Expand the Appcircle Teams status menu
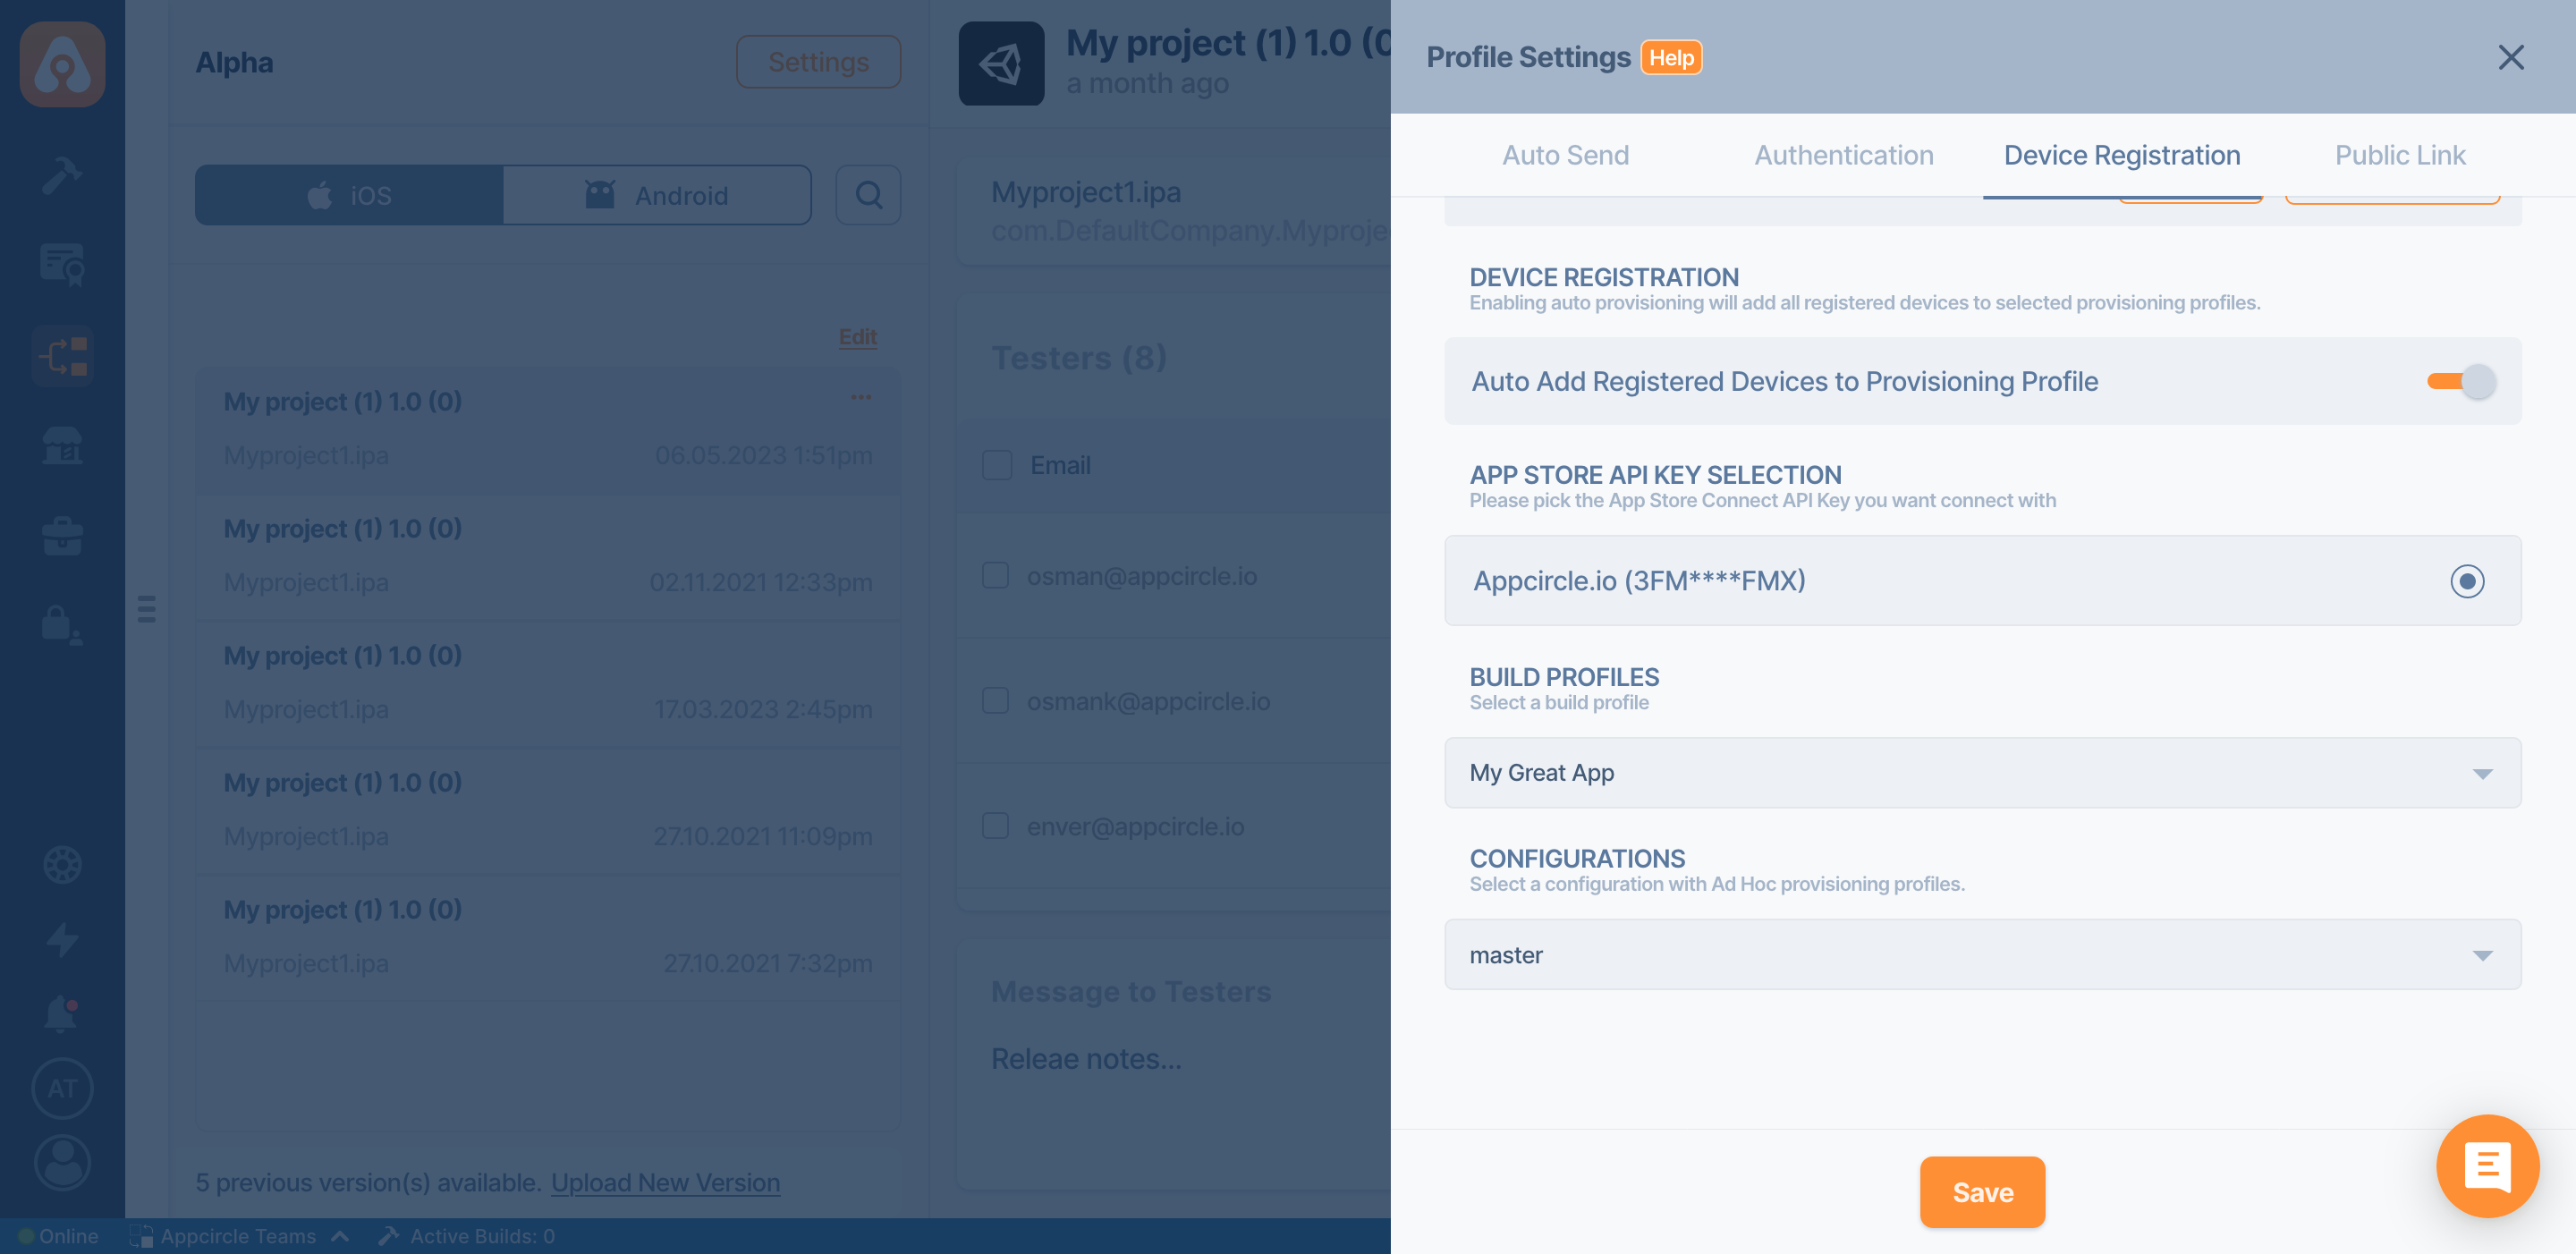 (x=238, y=1236)
